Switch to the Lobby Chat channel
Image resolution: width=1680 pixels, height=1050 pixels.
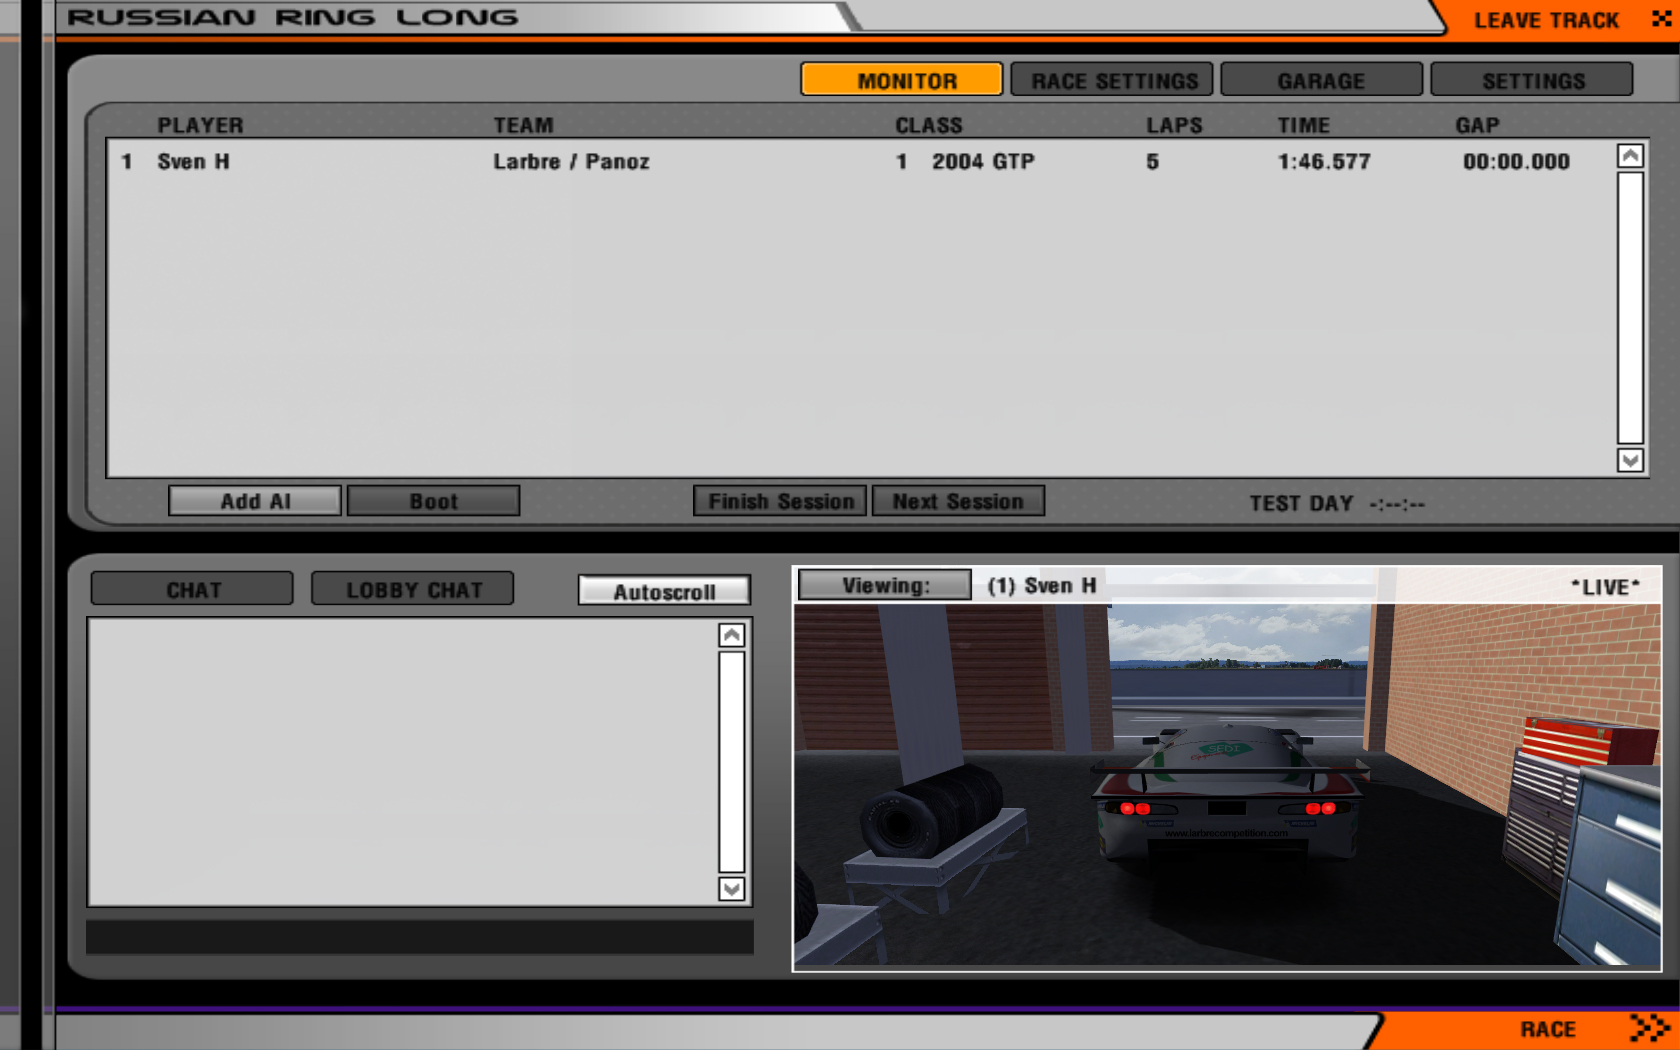coord(413,590)
